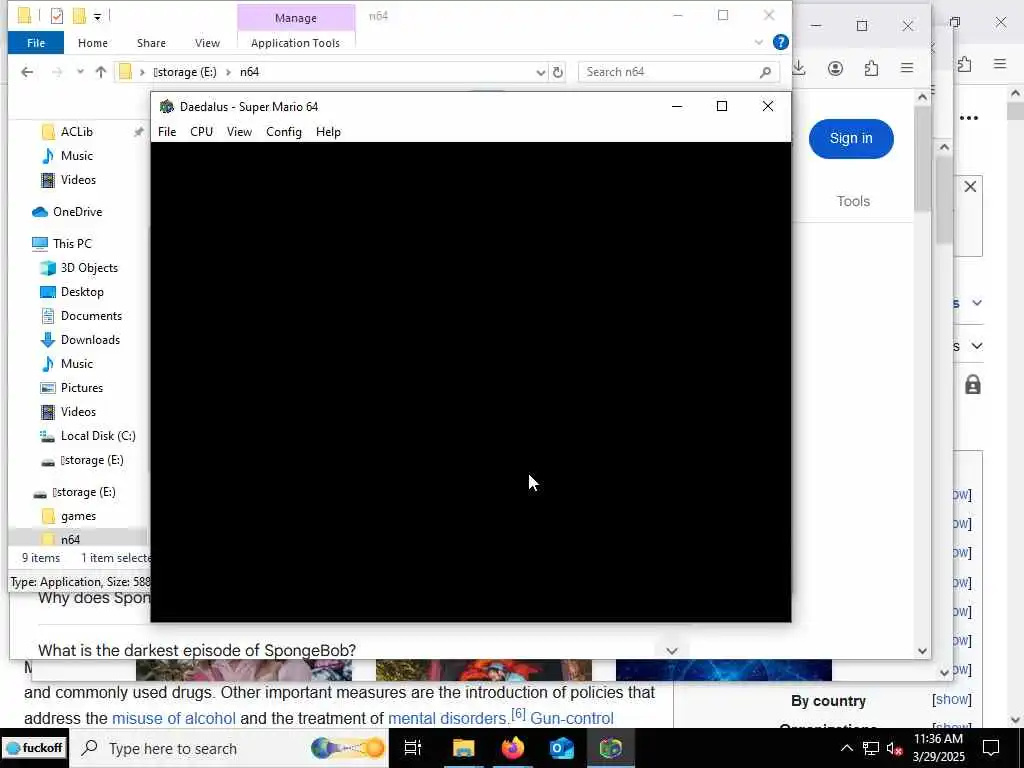This screenshot has height=768, width=1024.
Task: Open browser hamburger menu
Action: (907, 68)
